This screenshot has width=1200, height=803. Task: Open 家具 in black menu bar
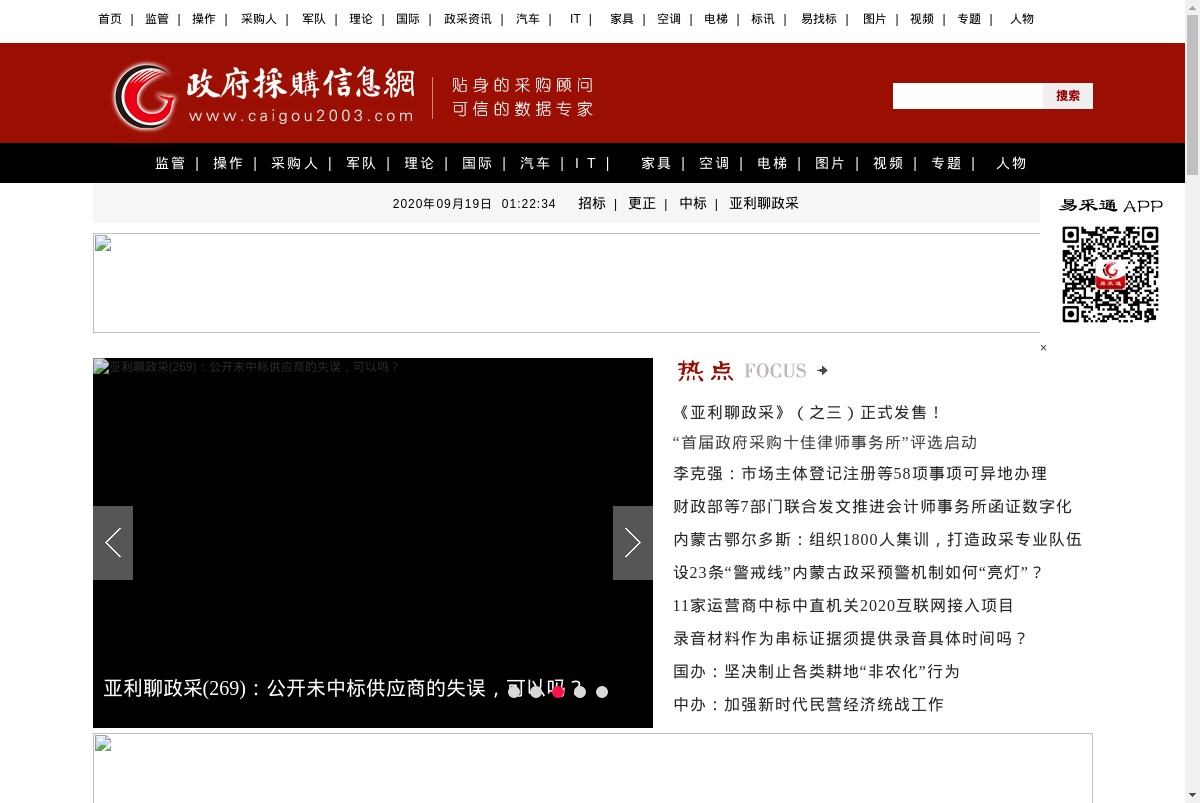coord(657,163)
